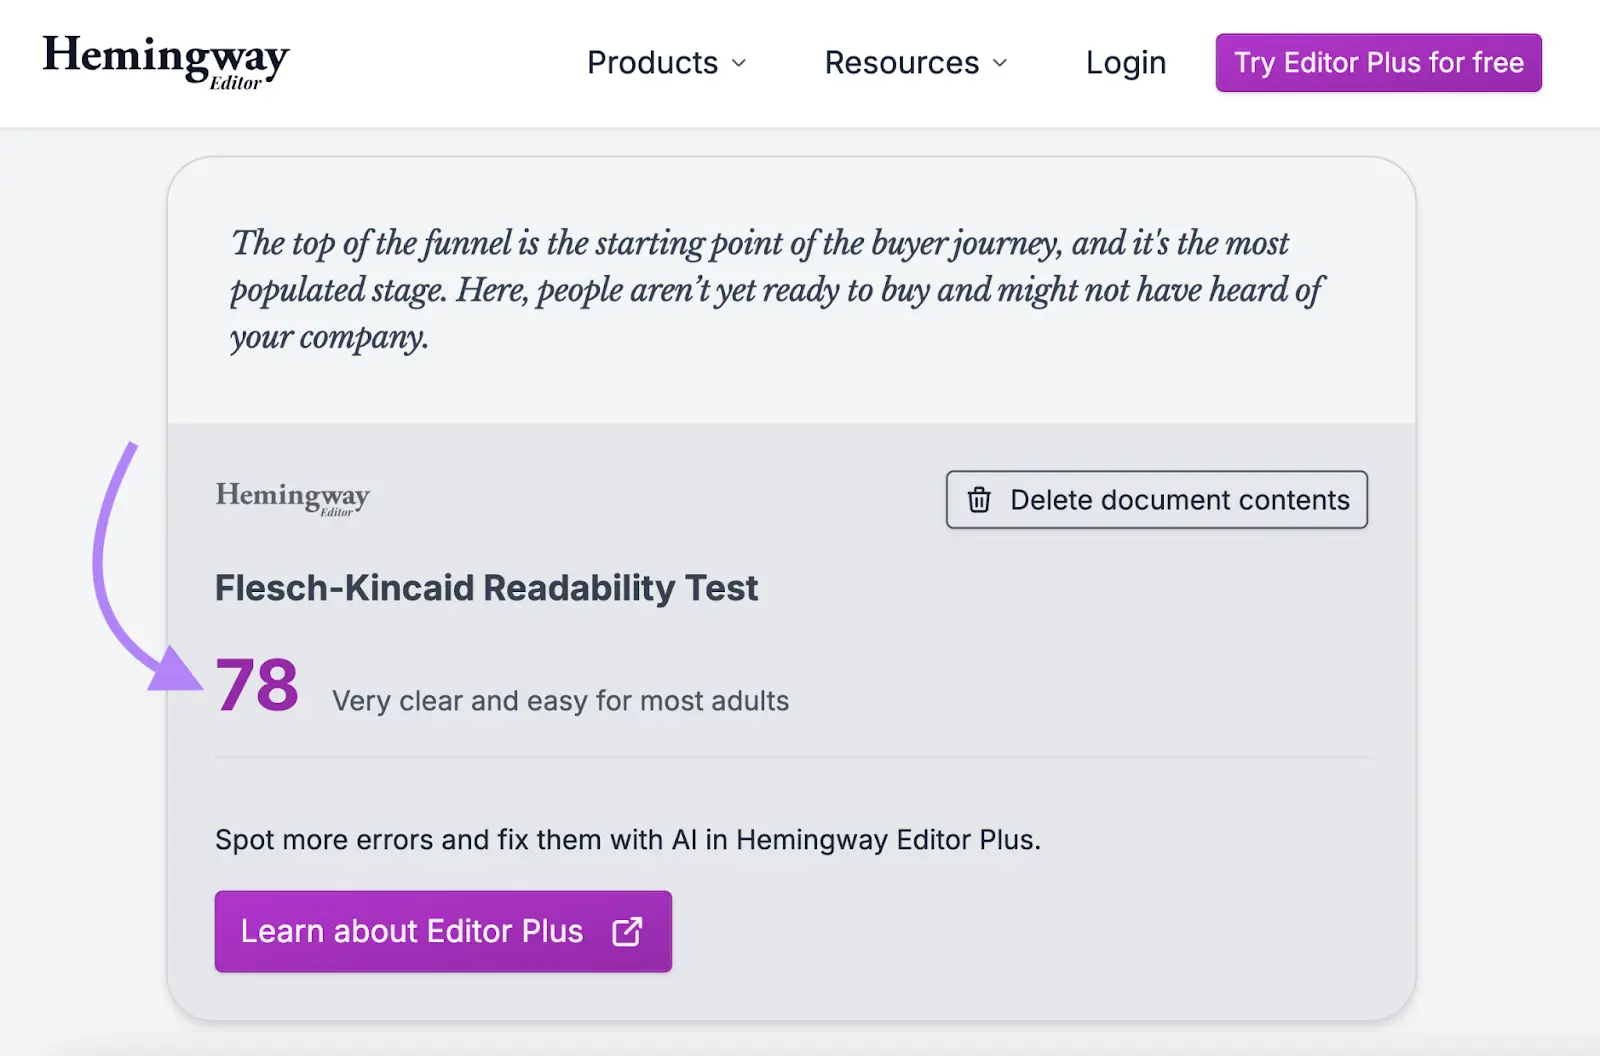1600x1056 pixels.
Task: Click the external link icon on Learn about Editor Plus
Action: pos(626,931)
